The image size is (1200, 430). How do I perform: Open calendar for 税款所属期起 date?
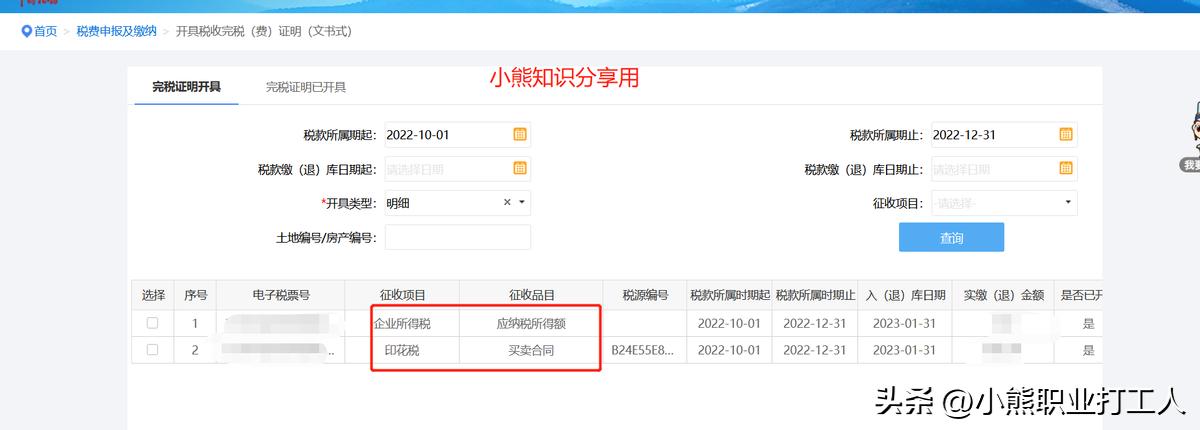click(x=520, y=134)
